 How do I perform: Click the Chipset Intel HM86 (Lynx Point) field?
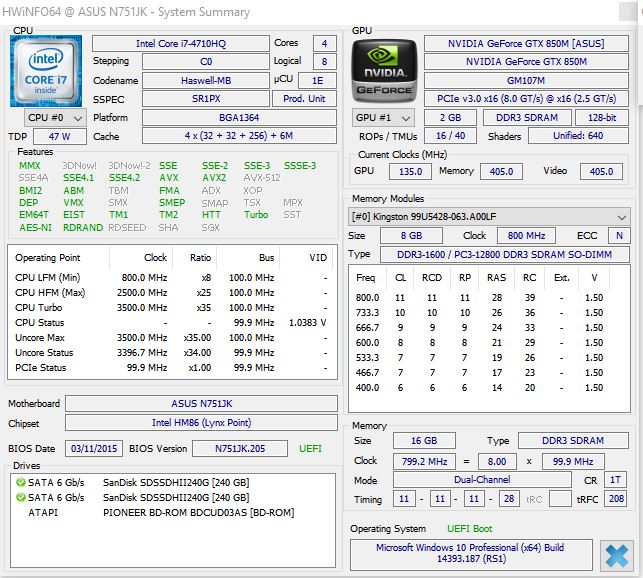click(201, 423)
